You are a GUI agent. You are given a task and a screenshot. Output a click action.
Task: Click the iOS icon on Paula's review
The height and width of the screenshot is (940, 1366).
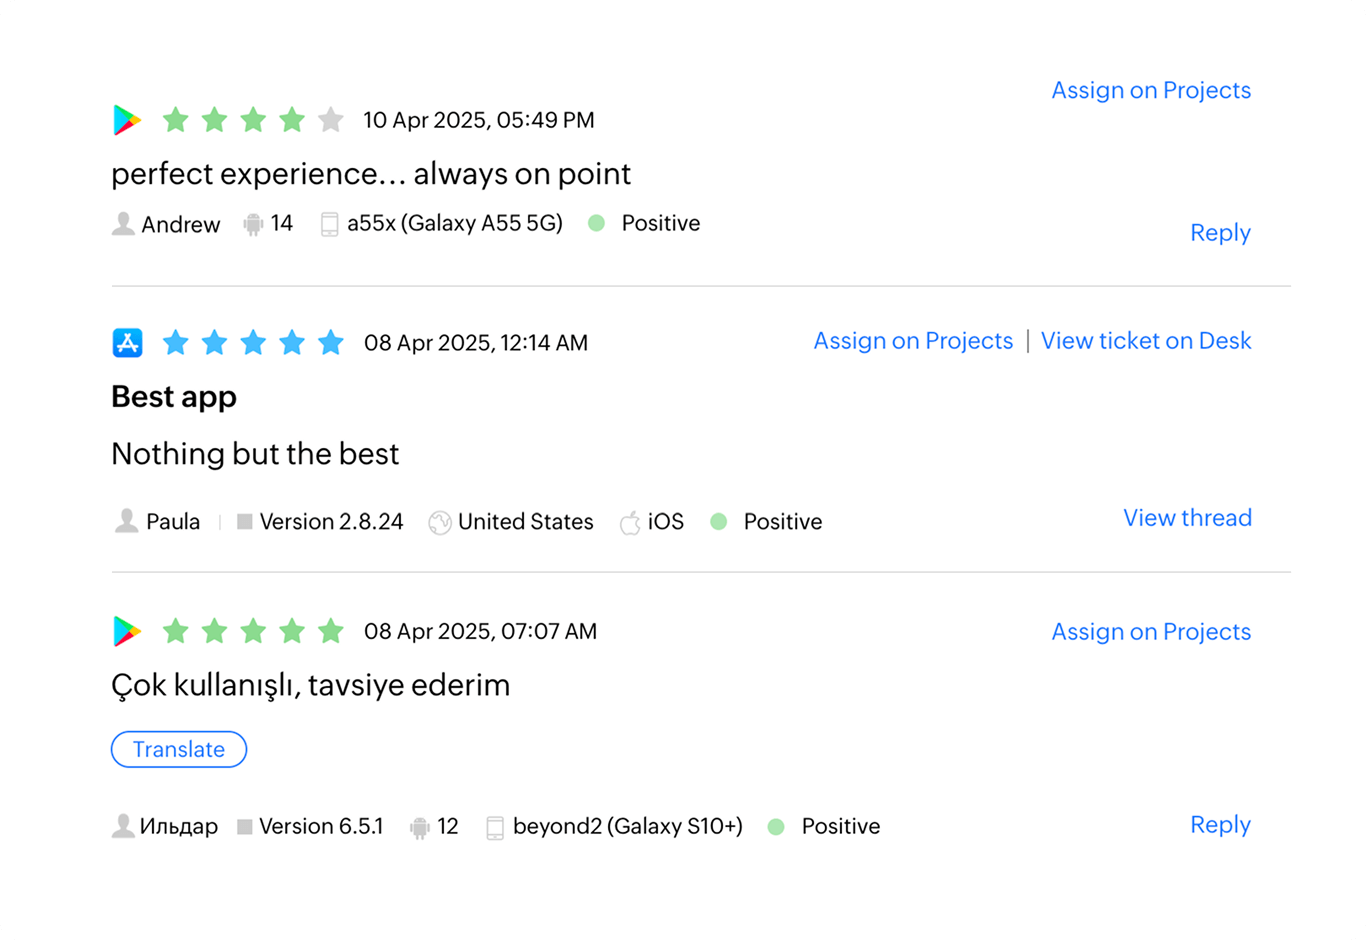click(631, 521)
